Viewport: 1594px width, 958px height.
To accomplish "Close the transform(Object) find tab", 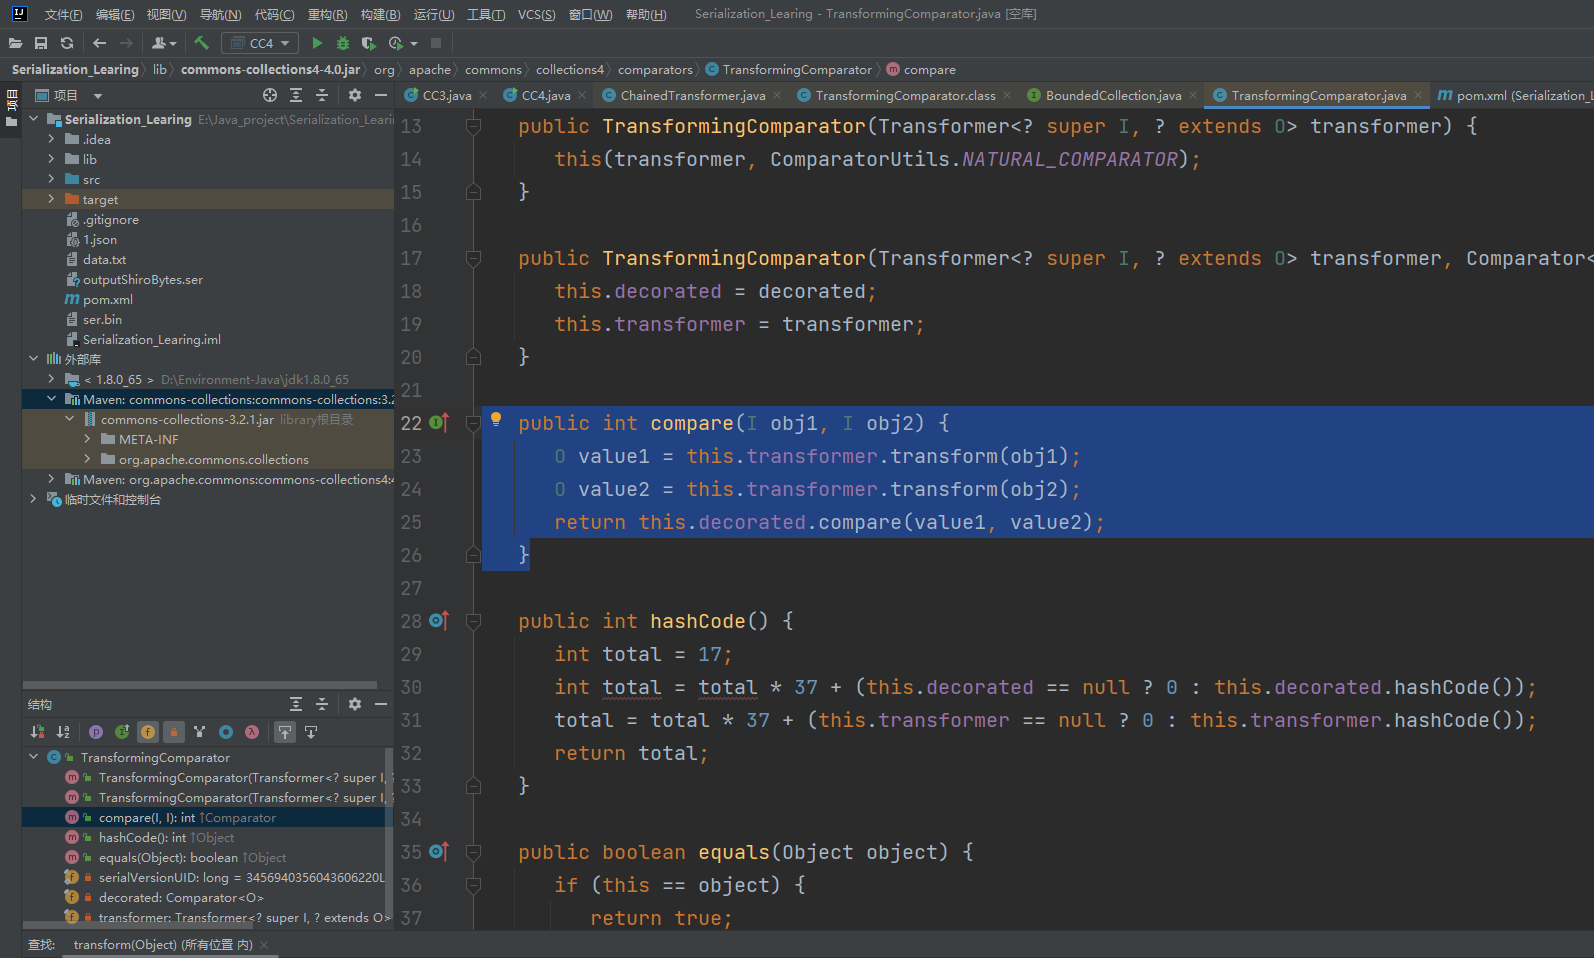I will click(x=264, y=945).
